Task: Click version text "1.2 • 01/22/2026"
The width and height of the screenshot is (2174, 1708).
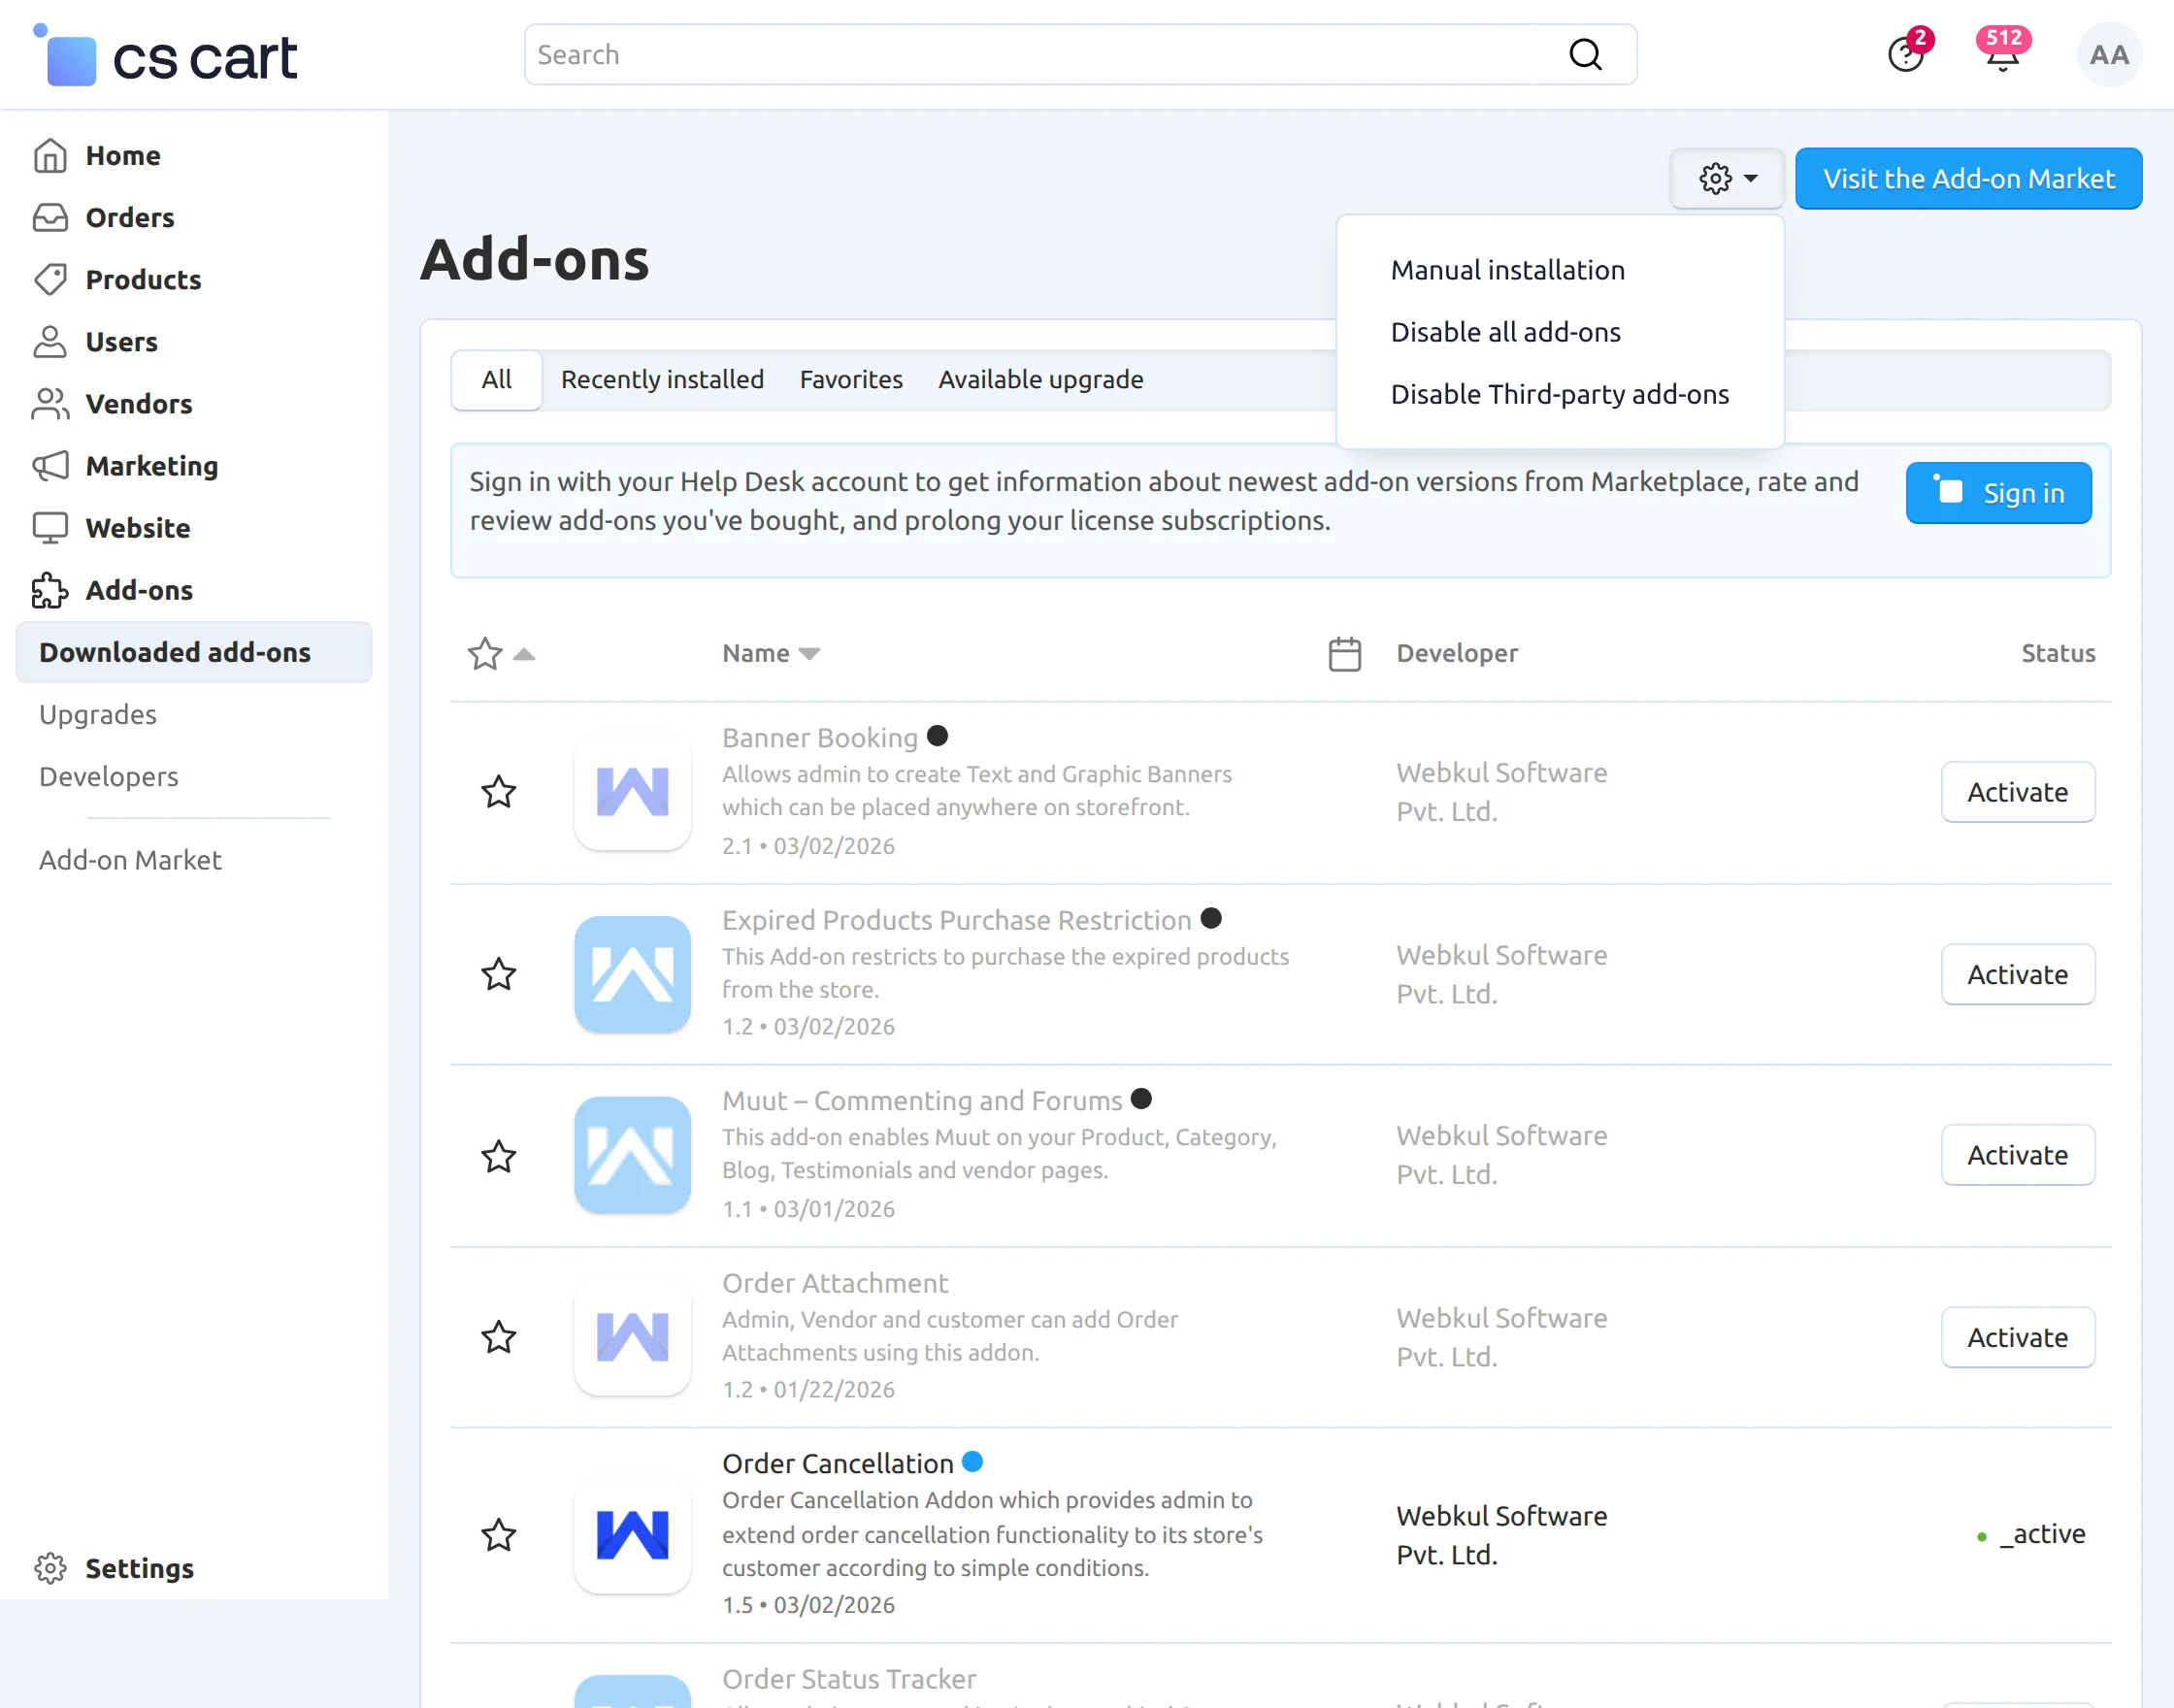Action: coord(808,1390)
